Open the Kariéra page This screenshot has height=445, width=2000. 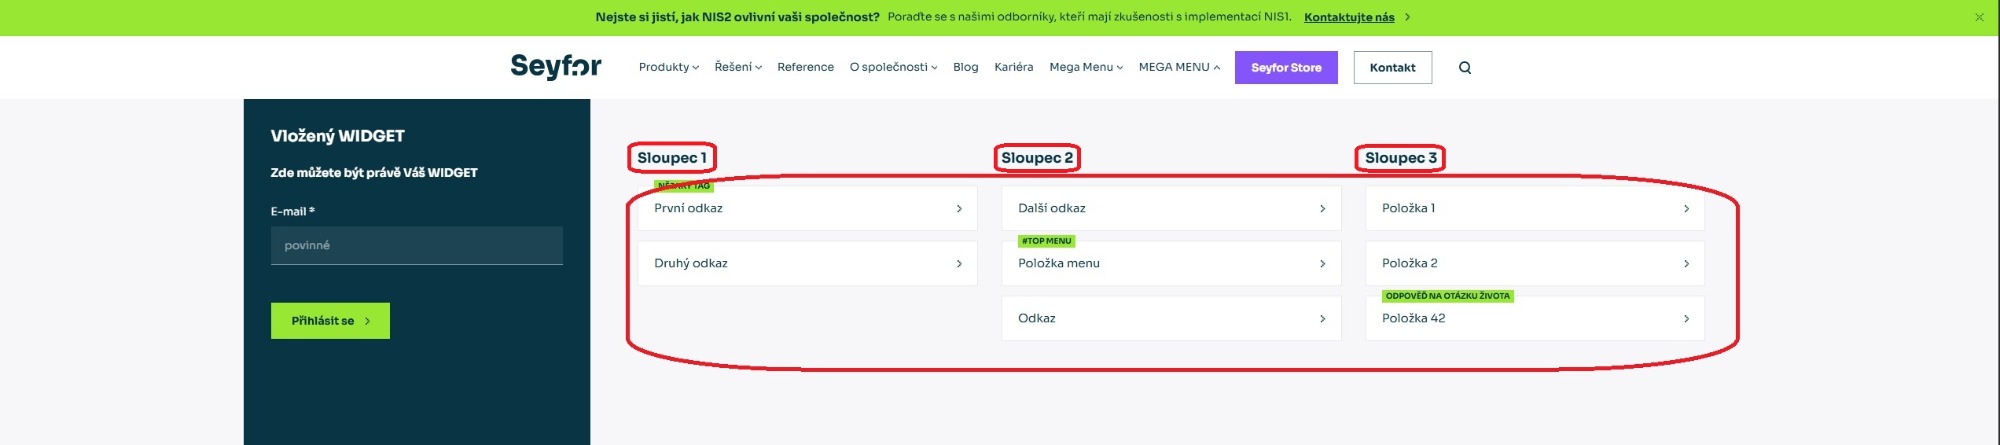coord(1014,67)
